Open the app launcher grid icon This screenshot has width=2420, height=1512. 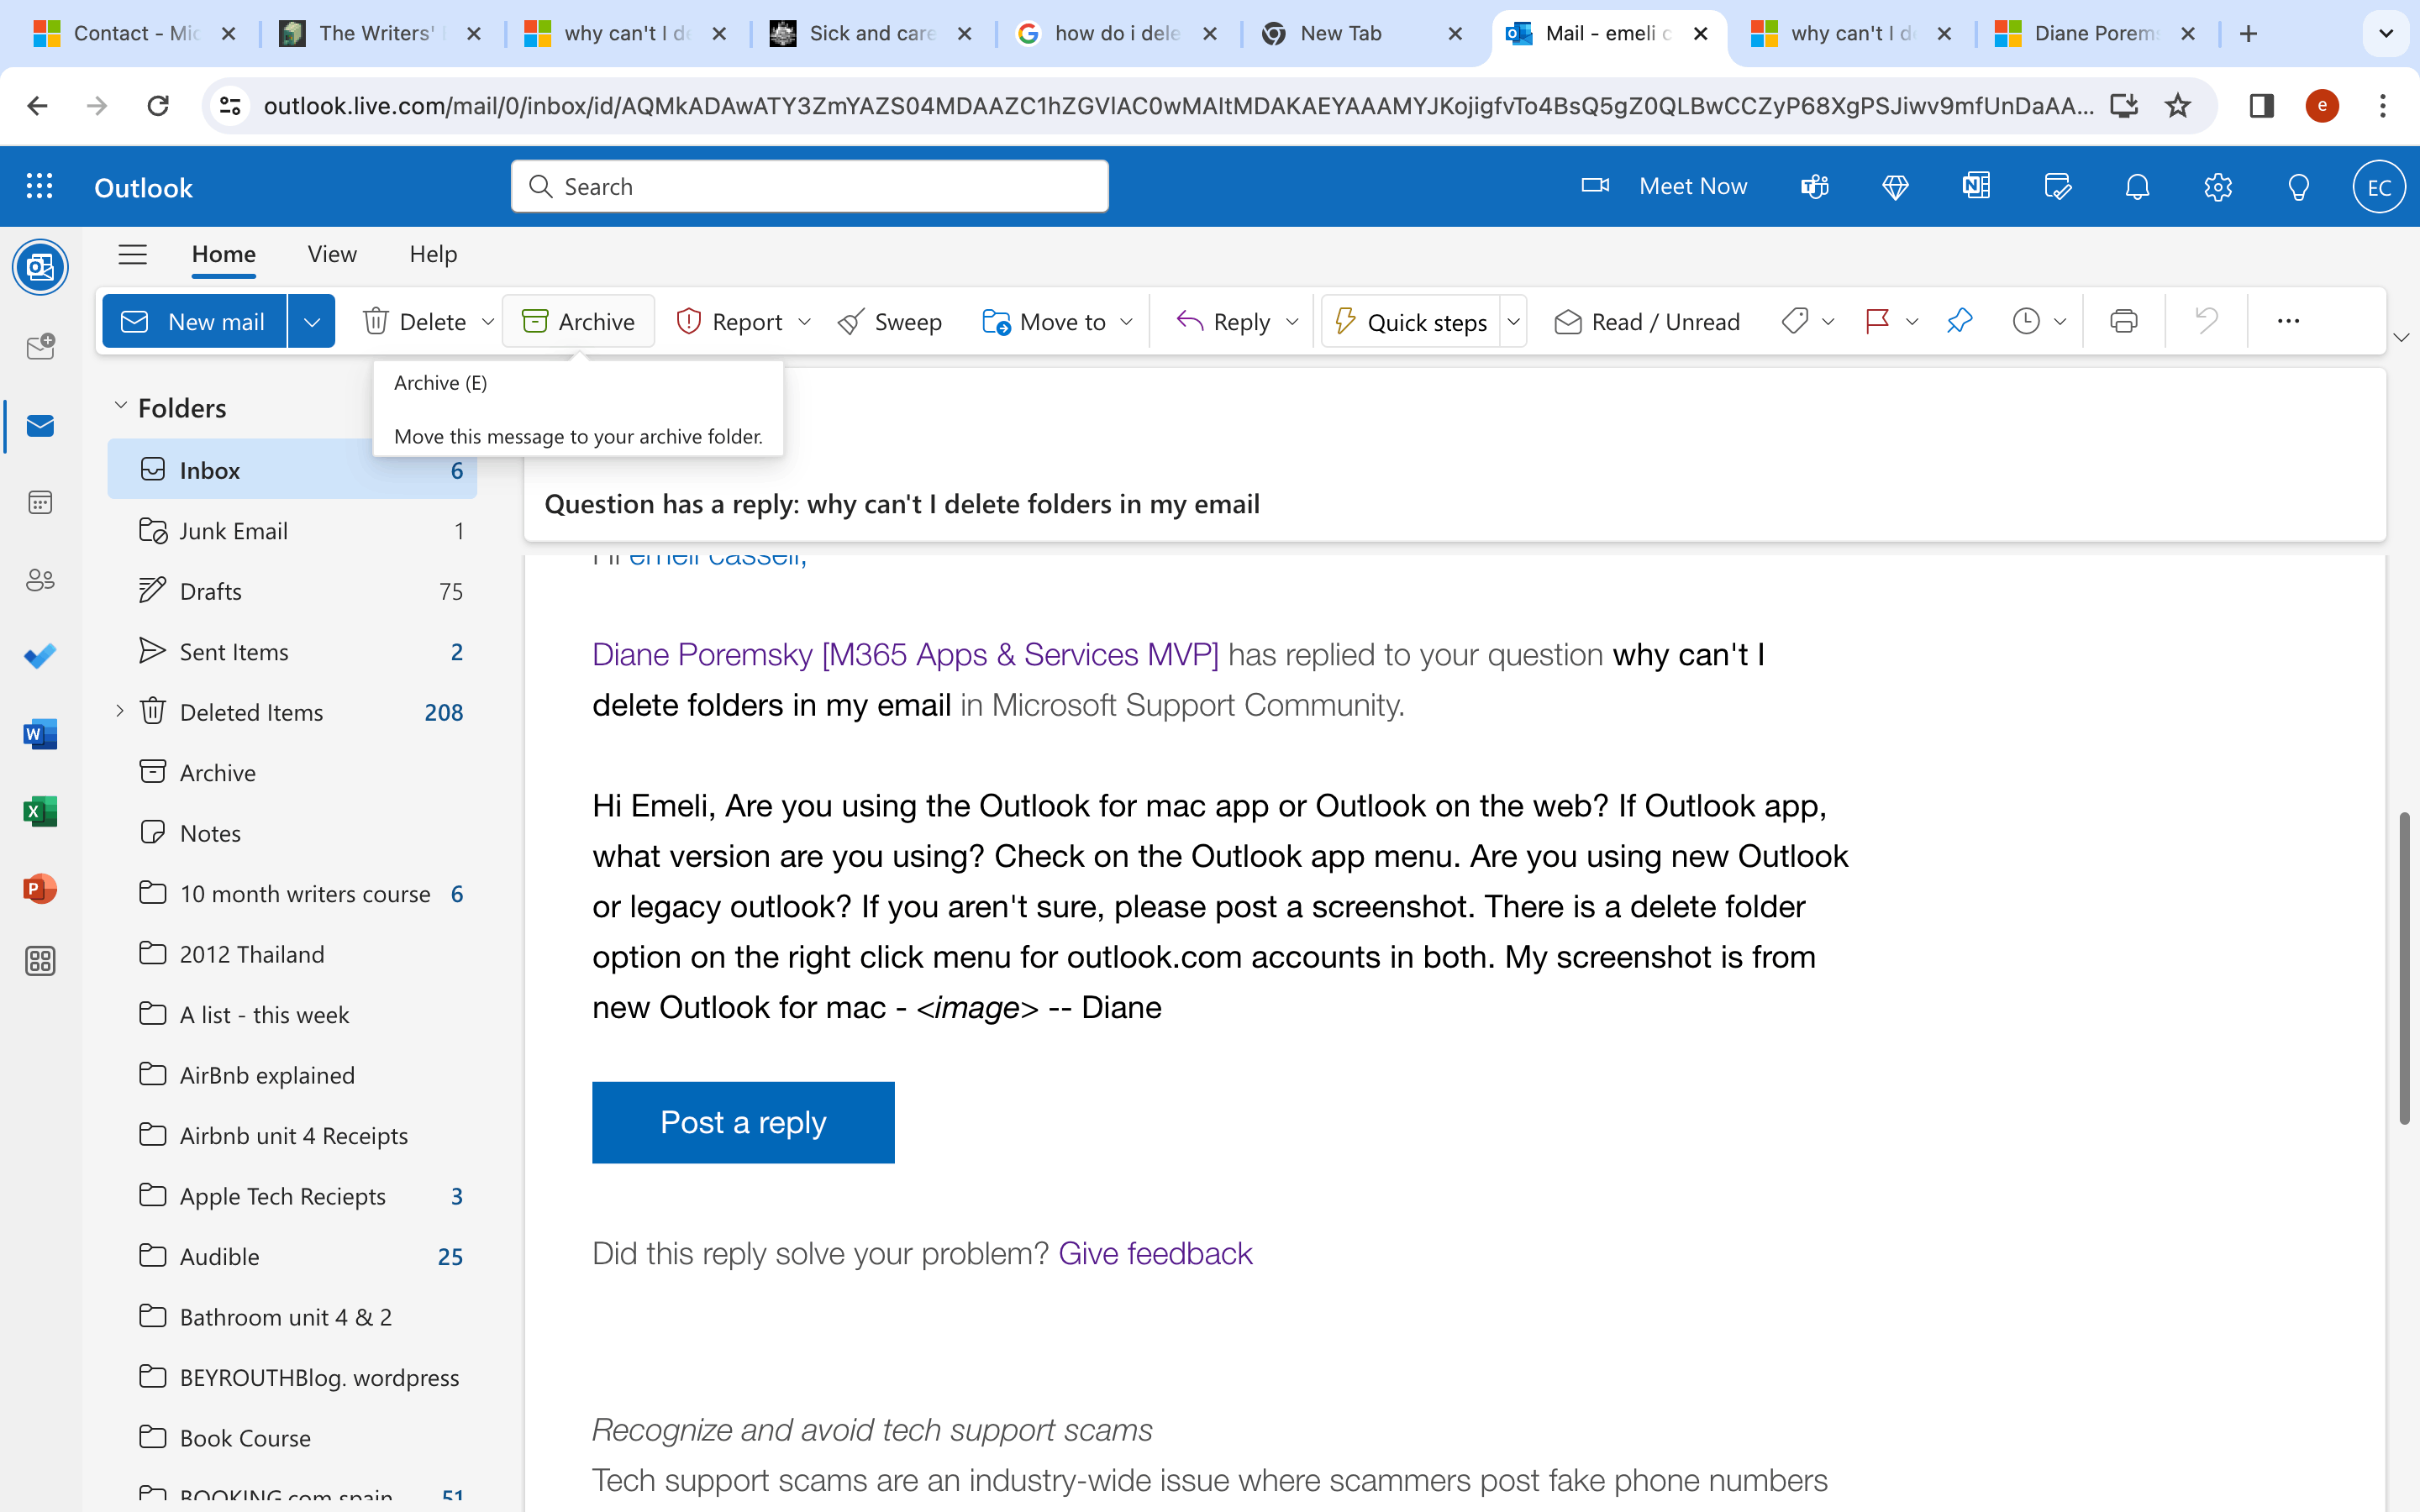(39, 187)
